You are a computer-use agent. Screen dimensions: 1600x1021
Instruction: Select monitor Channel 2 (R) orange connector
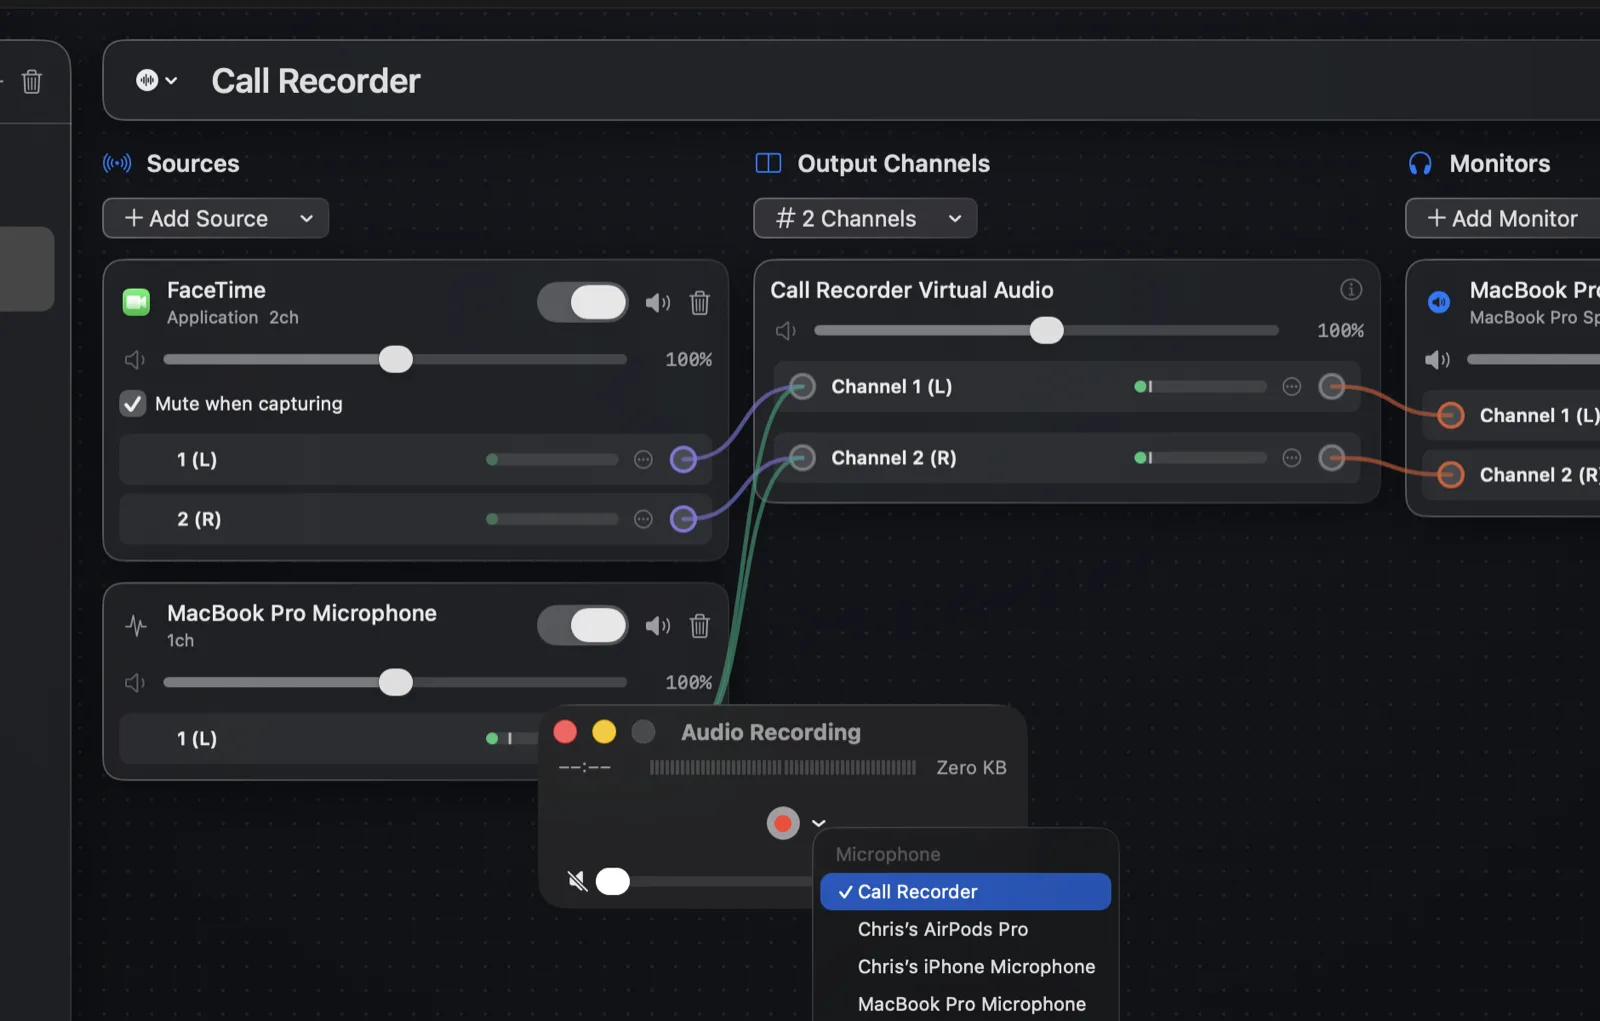click(x=1450, y=475)
